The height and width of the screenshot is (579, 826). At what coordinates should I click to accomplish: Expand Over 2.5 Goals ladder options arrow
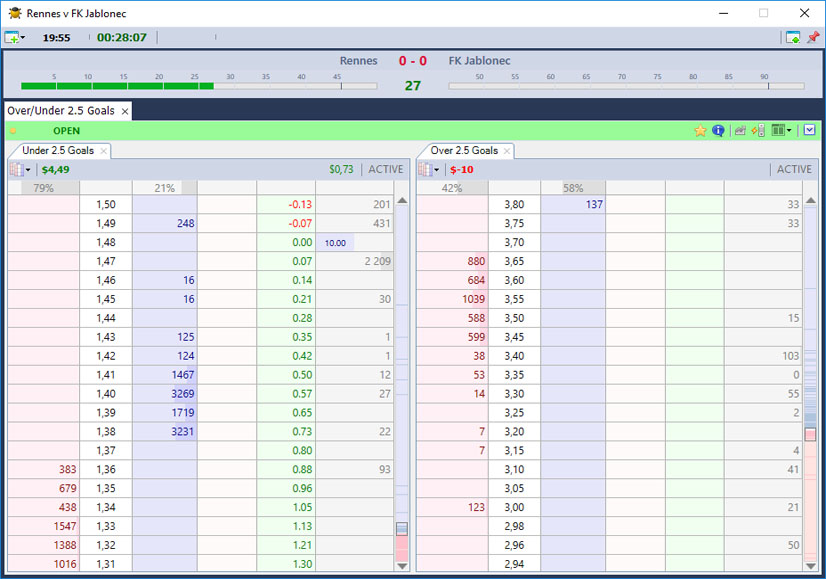coord(437,170)
